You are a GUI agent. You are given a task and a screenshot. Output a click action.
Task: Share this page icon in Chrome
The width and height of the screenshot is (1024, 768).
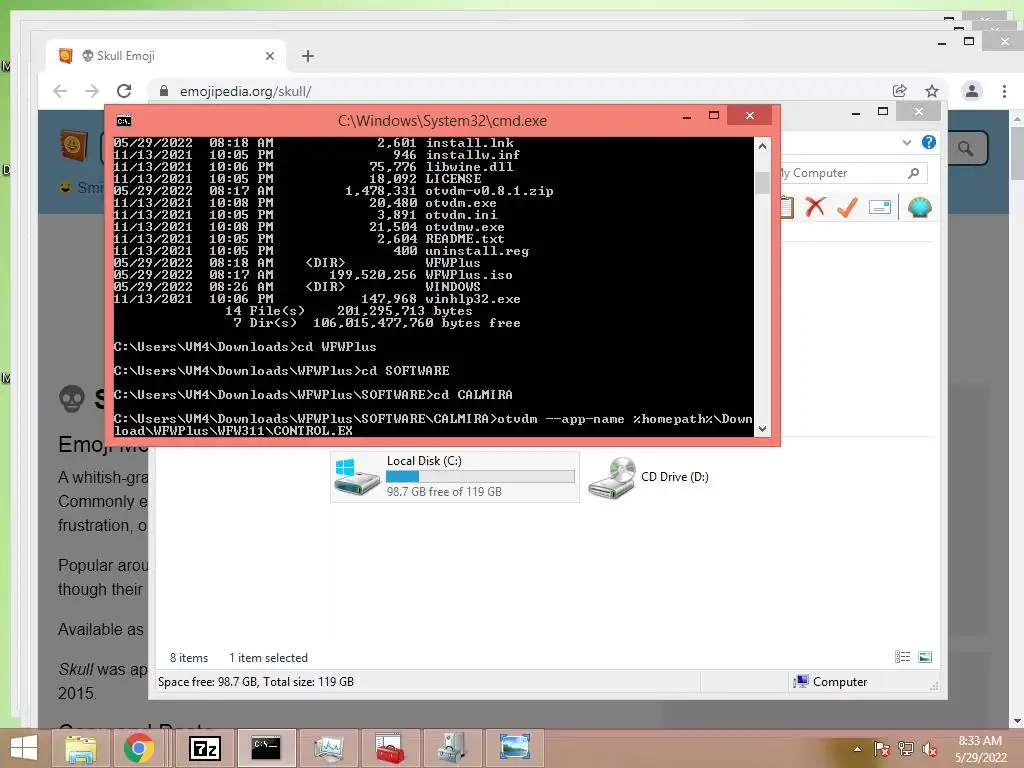(899, 91)
